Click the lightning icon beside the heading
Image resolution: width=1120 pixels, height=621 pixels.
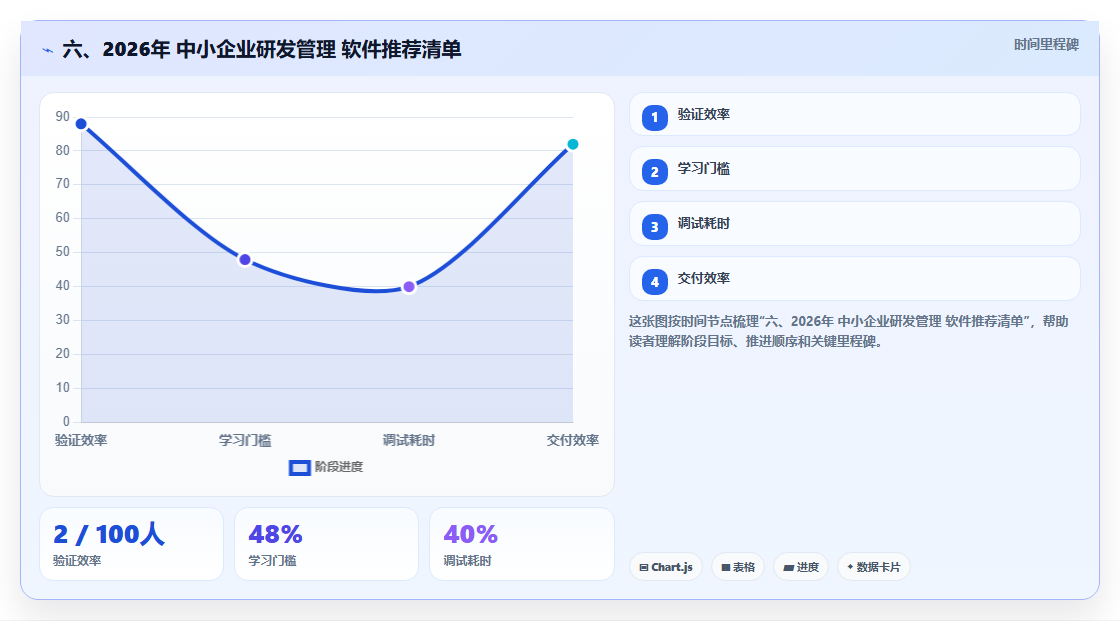tap(48, 50)
